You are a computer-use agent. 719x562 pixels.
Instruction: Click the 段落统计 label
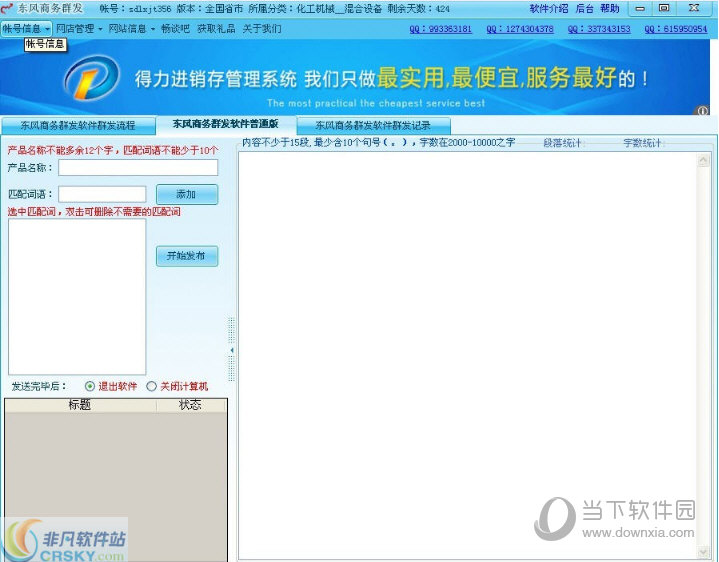(x=562, y=143)
